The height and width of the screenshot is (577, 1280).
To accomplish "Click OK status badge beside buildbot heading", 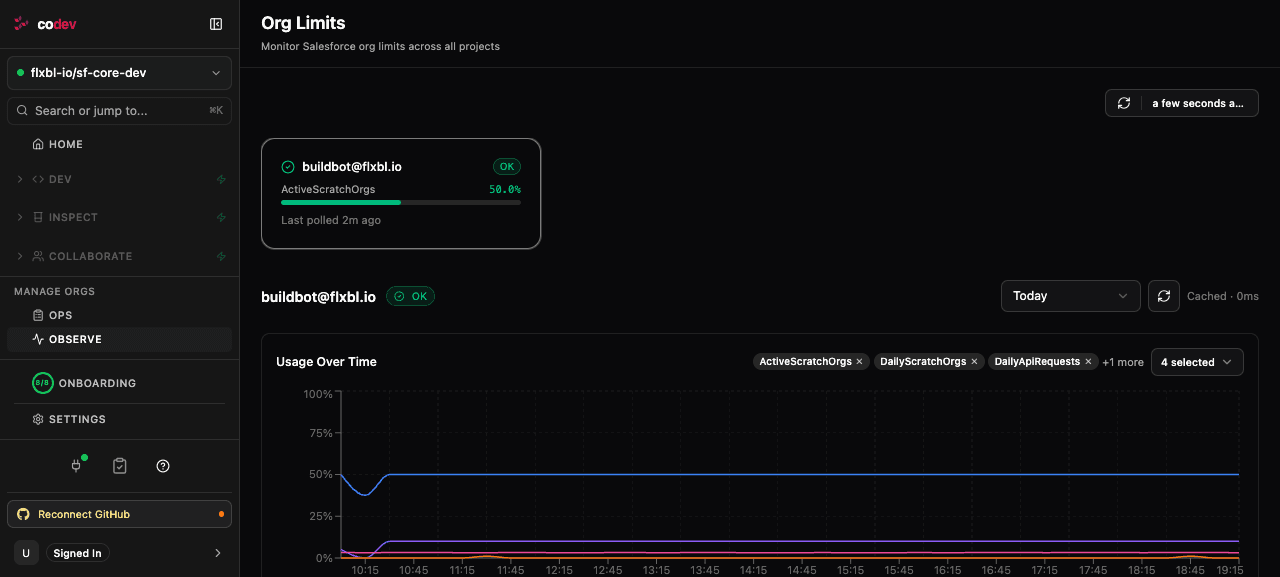I will coord(411,296).
